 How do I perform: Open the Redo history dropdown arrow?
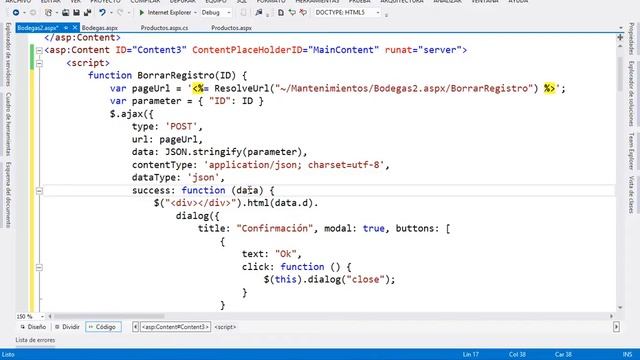click(x=129, y=13)
